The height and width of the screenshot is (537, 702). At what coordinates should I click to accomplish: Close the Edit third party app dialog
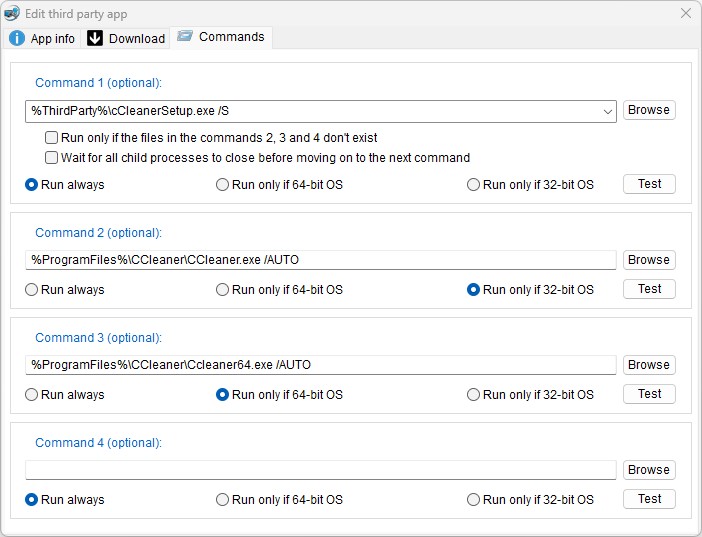click(x=685, y=13)
